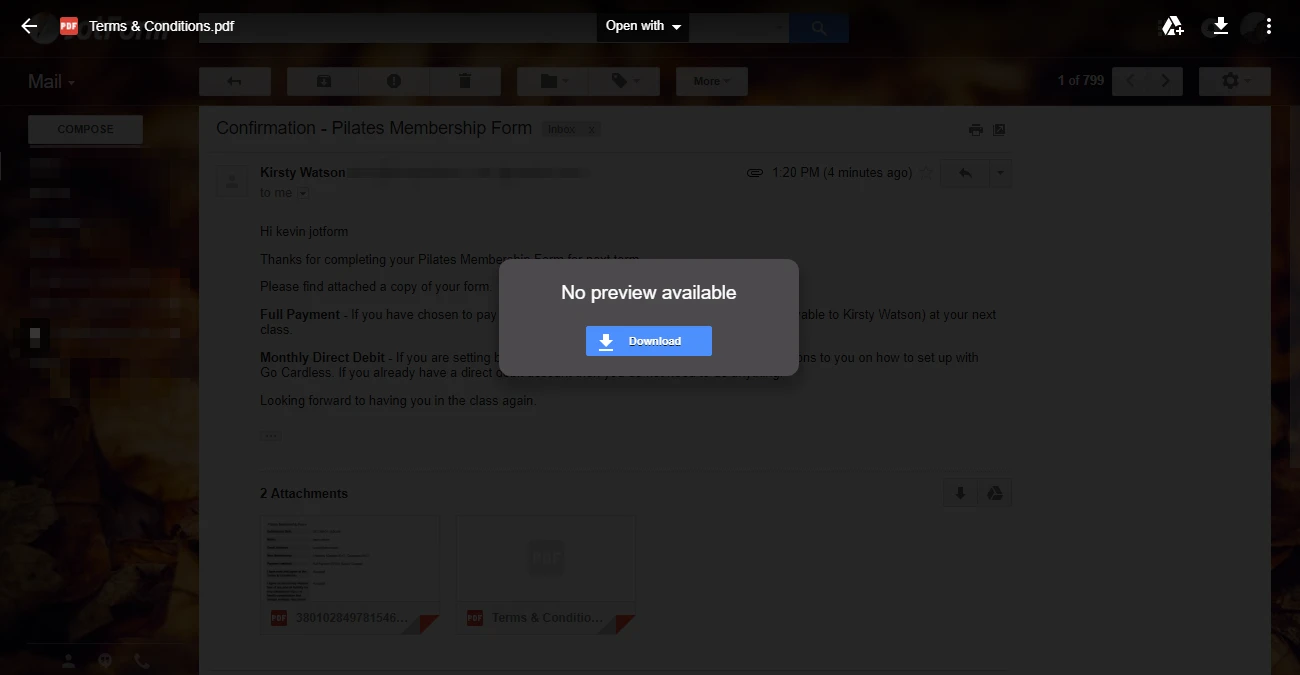Click the '2 Attachments' heading
The height and width of the screenshot is (675, 1300).
pyautogui.click(x=304, y=493)
